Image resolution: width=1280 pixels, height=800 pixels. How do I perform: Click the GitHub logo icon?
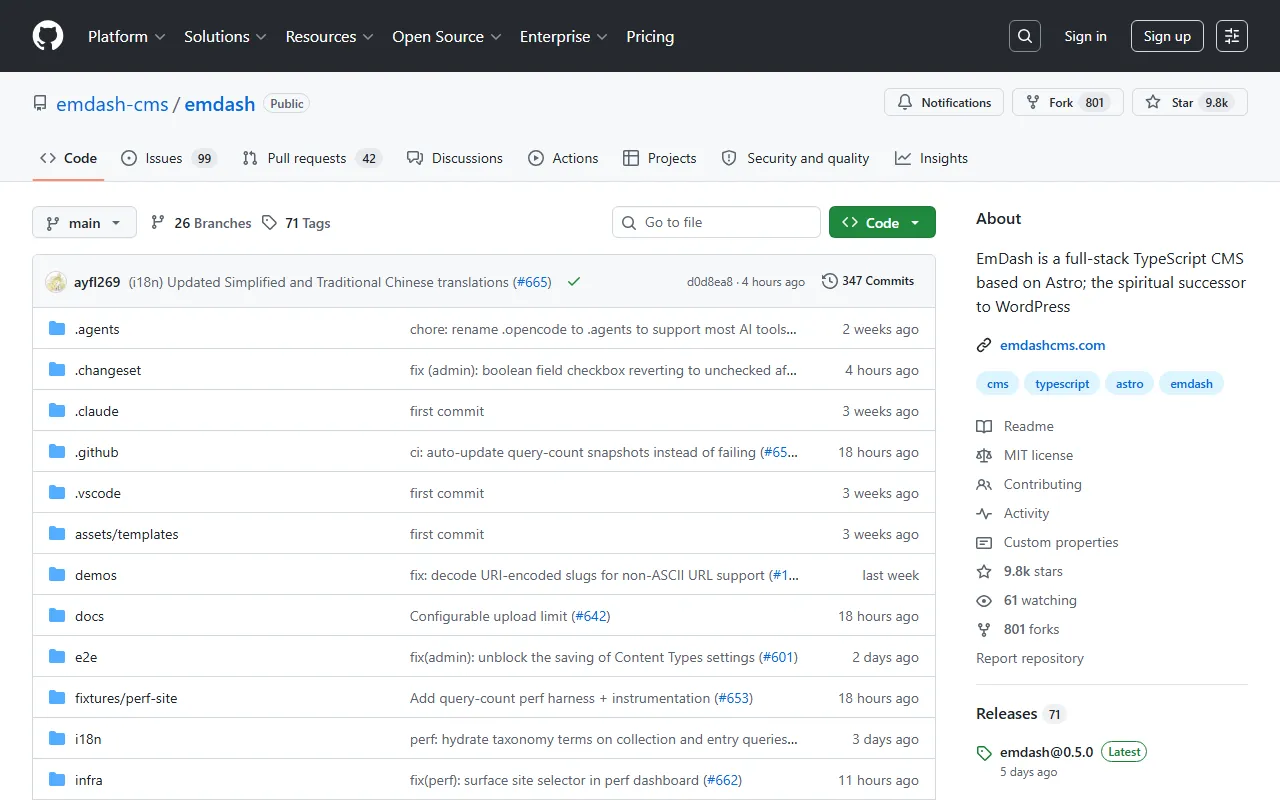(x=48, y=36)
